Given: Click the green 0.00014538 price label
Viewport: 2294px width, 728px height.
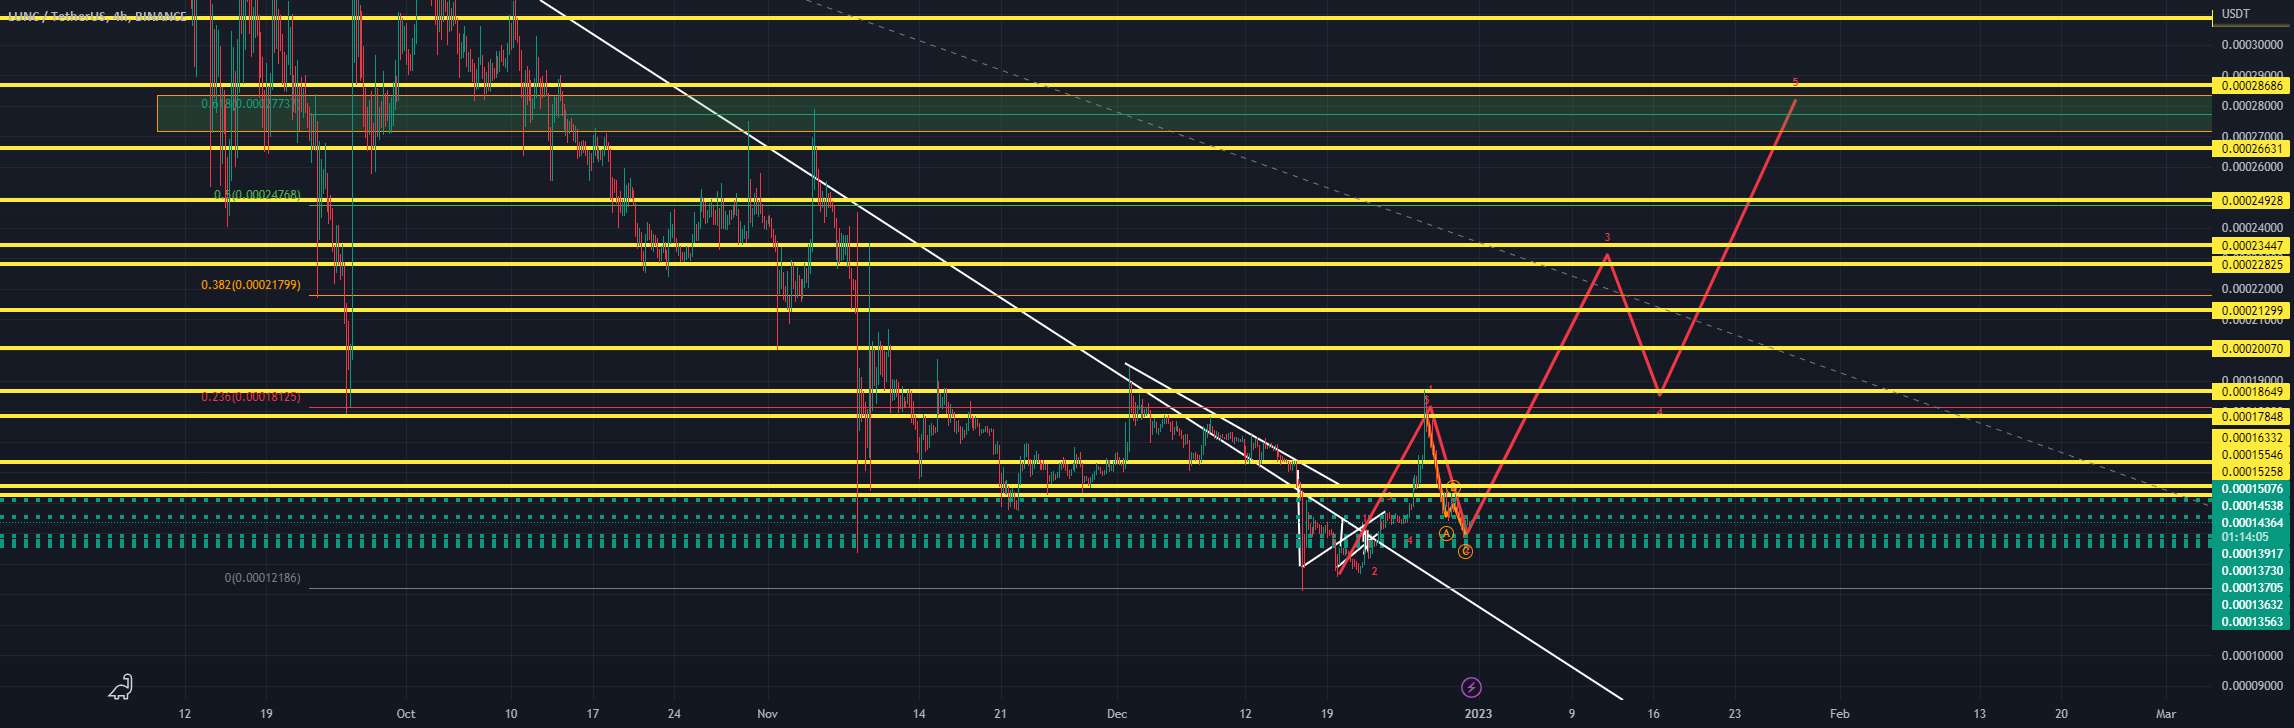Looking at the screenshot, I should pyautogui.click(x=2250, y=506).
